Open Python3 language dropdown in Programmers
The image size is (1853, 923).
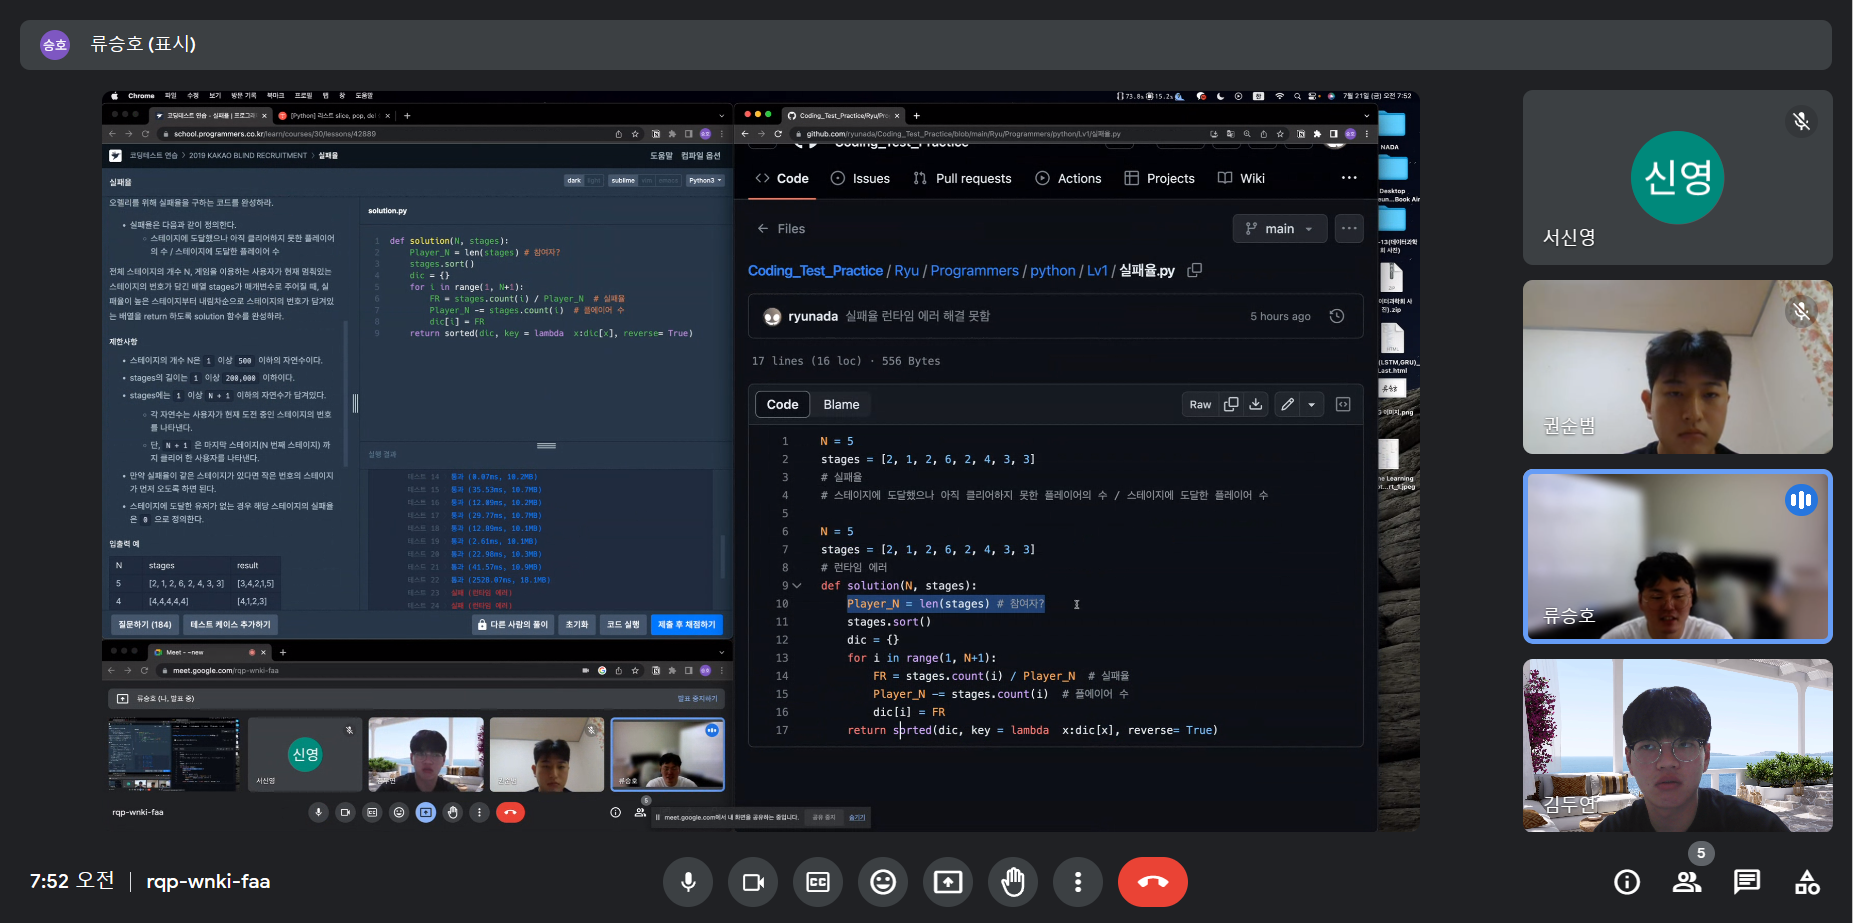pos(705,181)
